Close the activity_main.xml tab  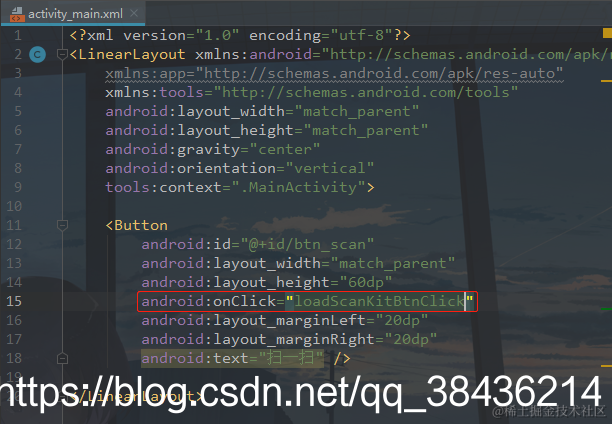[134, 13]
